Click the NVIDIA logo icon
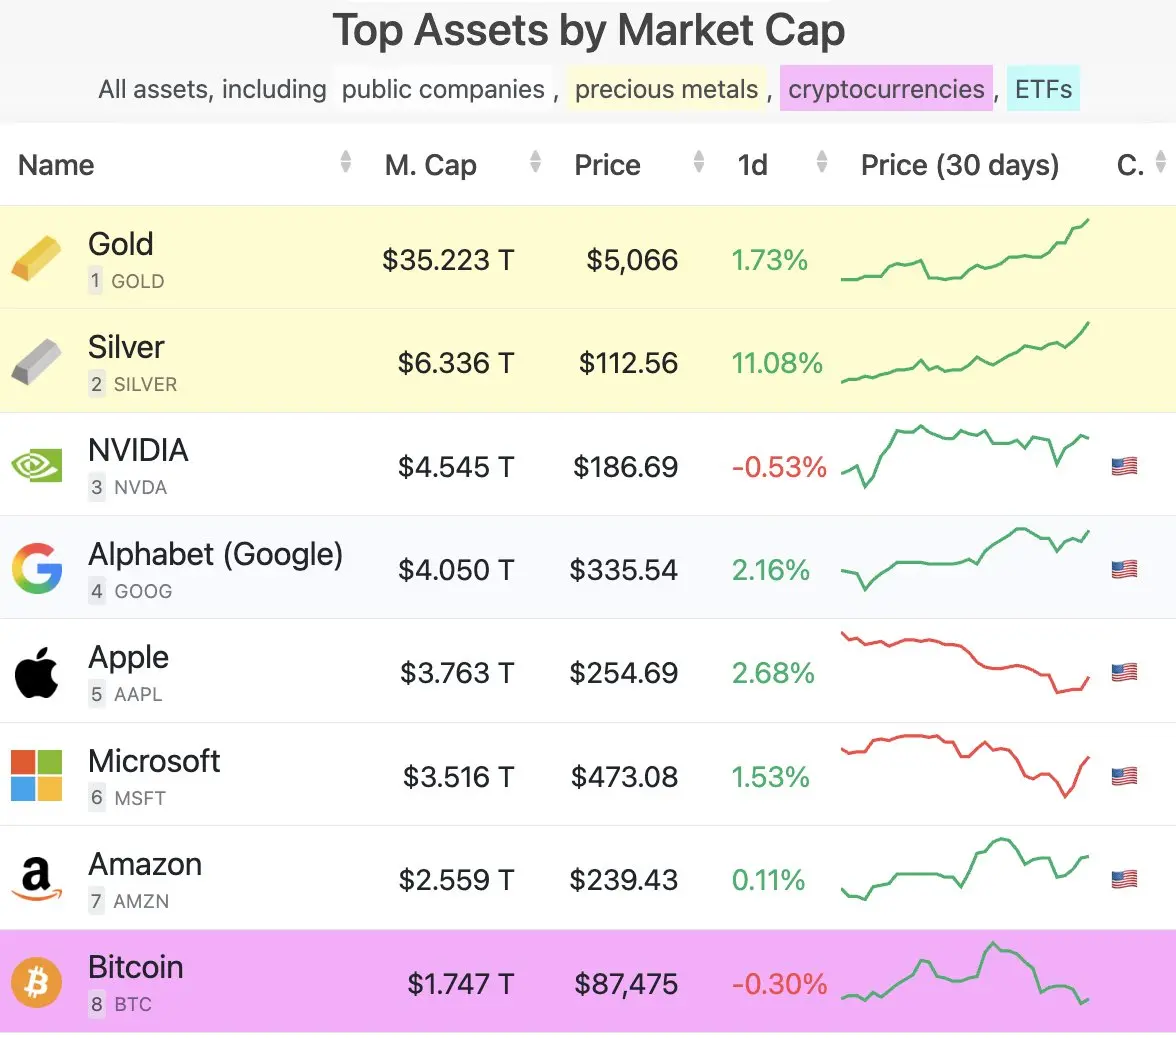 [x=36, y=465]
